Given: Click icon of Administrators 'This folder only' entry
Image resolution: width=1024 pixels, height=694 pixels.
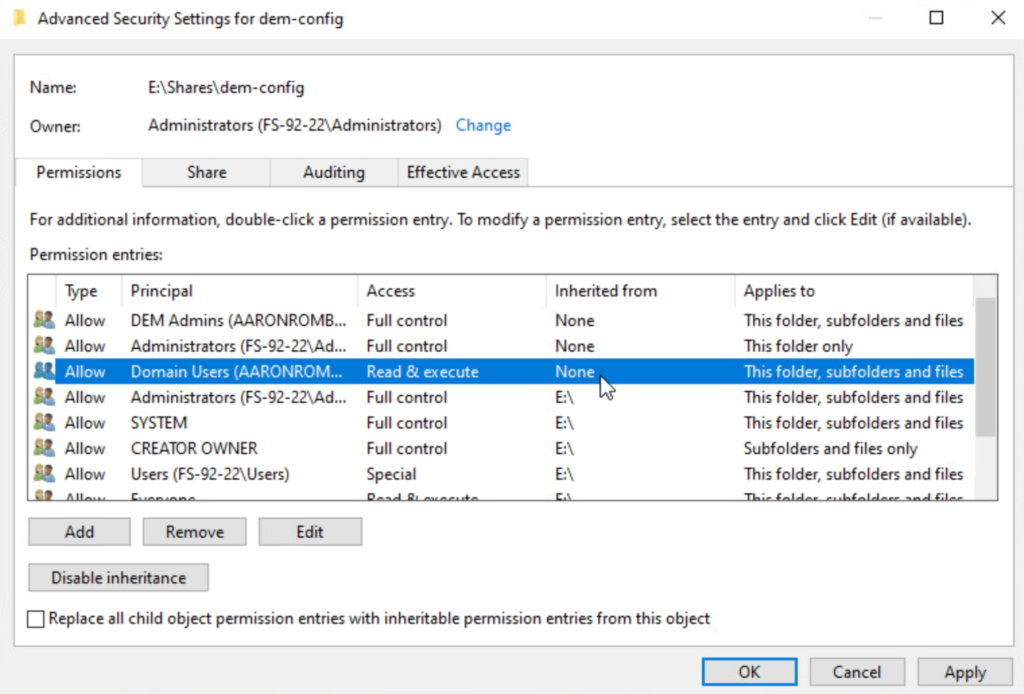Looking at the screenshot, I should click(43, 346).
